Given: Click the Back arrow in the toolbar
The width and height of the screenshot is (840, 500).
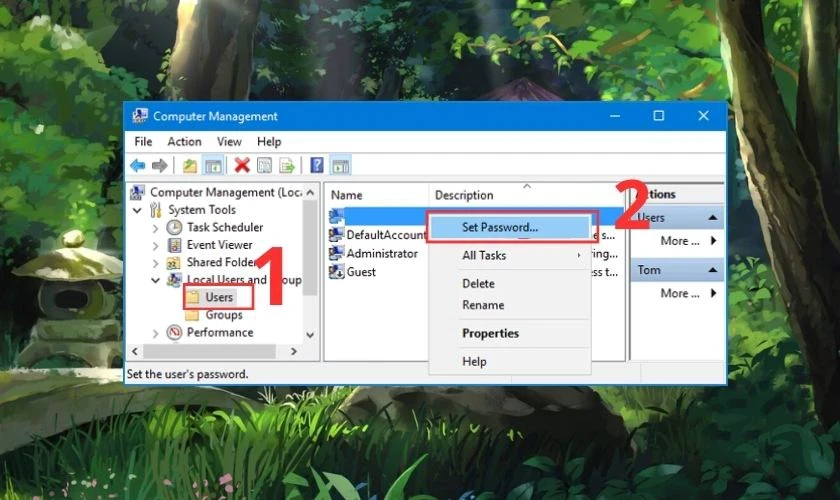Looking at the screenshot, I should pos(137,166).
